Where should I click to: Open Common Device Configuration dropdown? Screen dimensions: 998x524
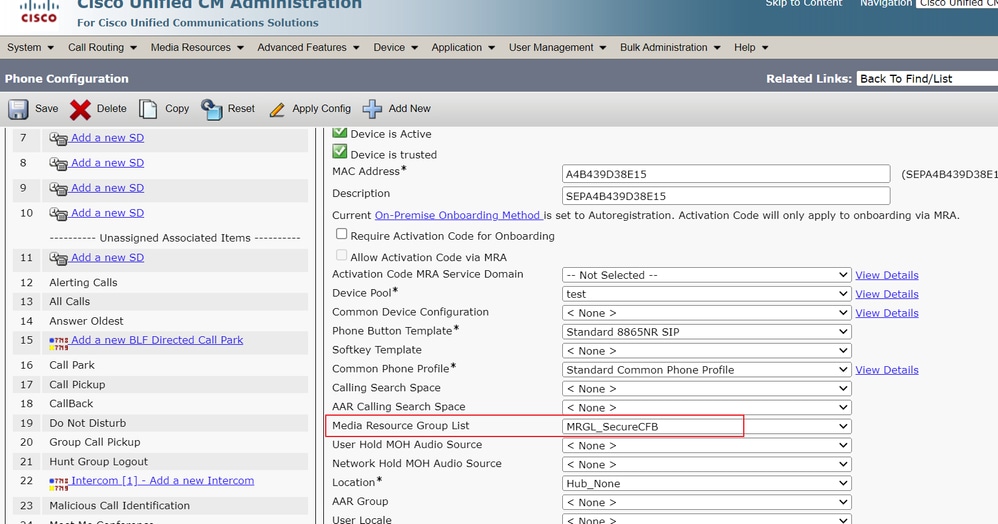706,313
